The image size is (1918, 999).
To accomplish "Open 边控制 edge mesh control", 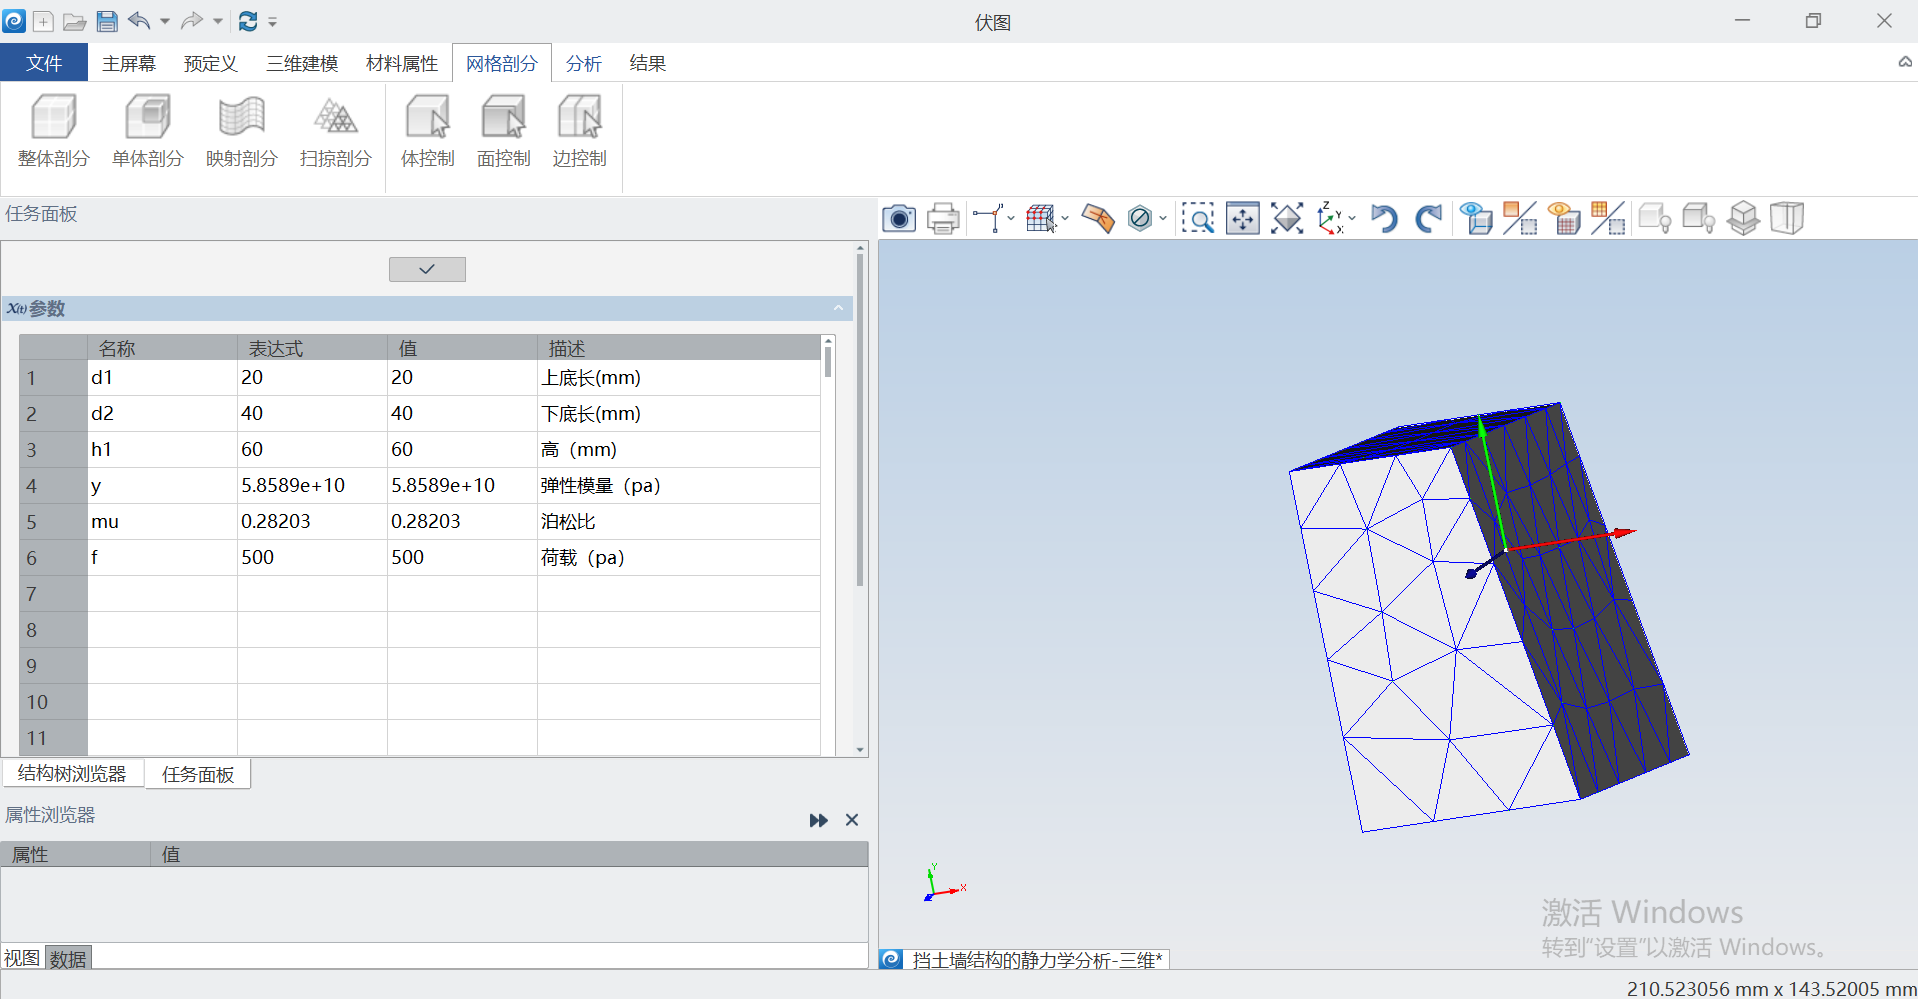I will click(x=580, y=132).
